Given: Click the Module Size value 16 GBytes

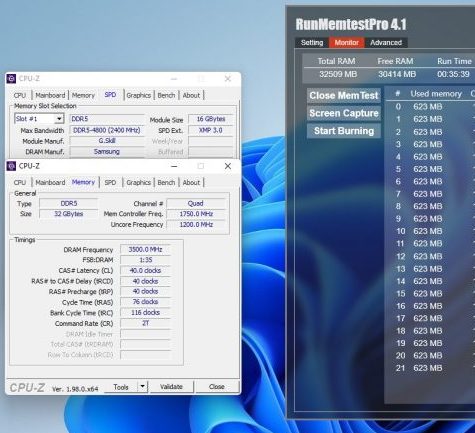Looking at the screenshot, I should click(x=211, y=119).
